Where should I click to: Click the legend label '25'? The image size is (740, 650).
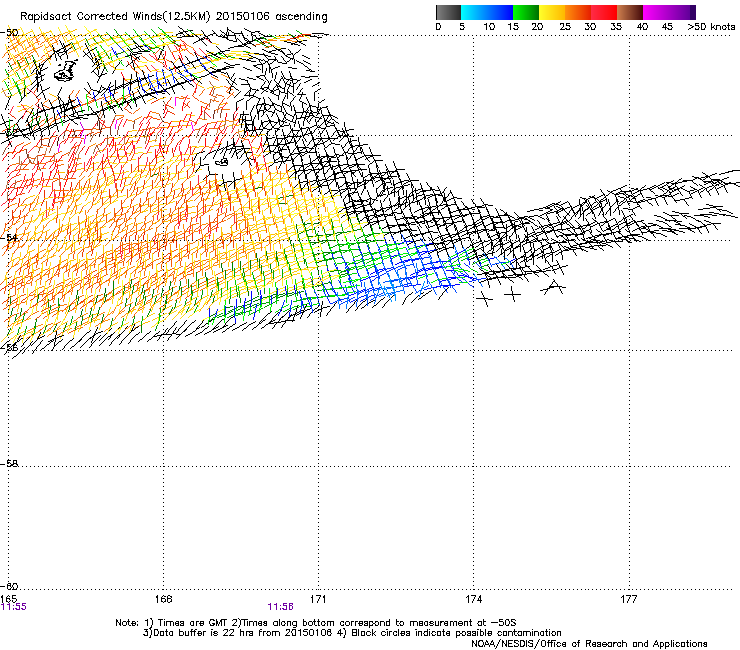click(565, 27)
